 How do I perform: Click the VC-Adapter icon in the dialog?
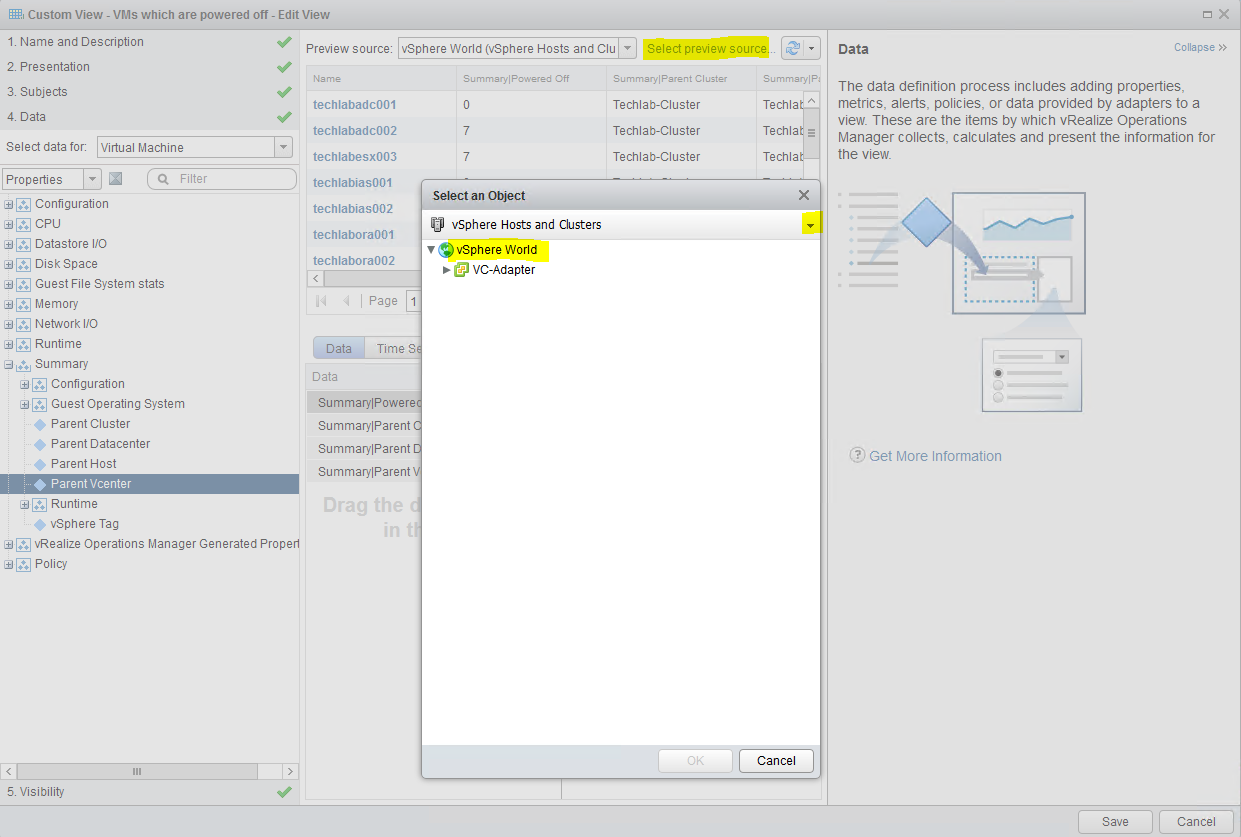[461, 270]
